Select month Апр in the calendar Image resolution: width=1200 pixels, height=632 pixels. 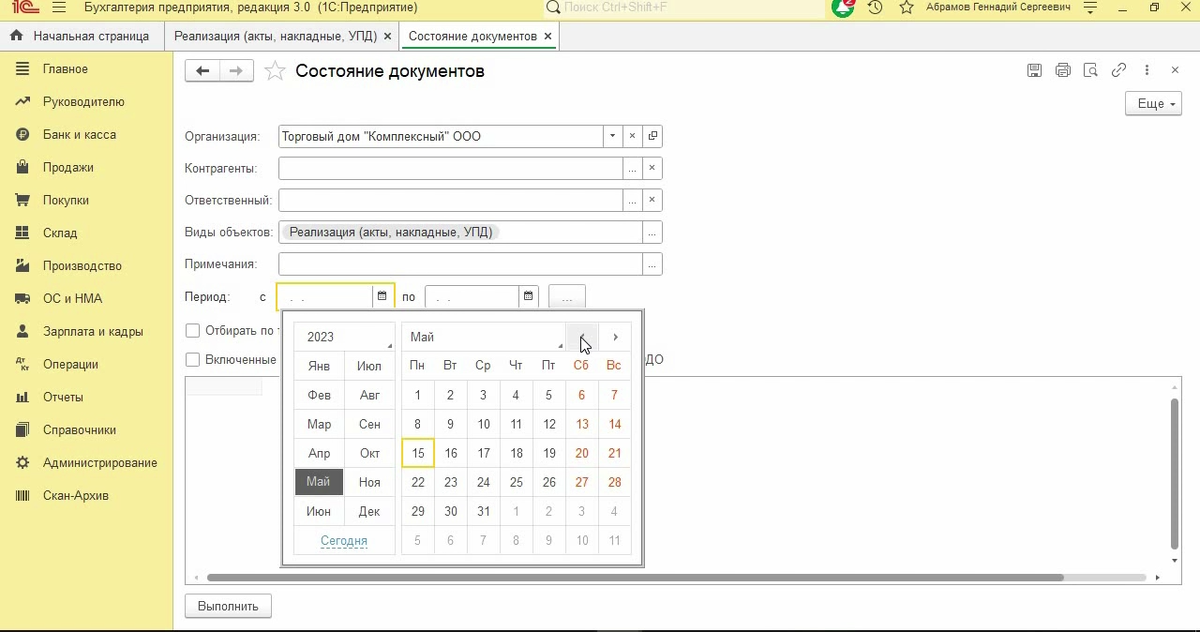(319, 453)
